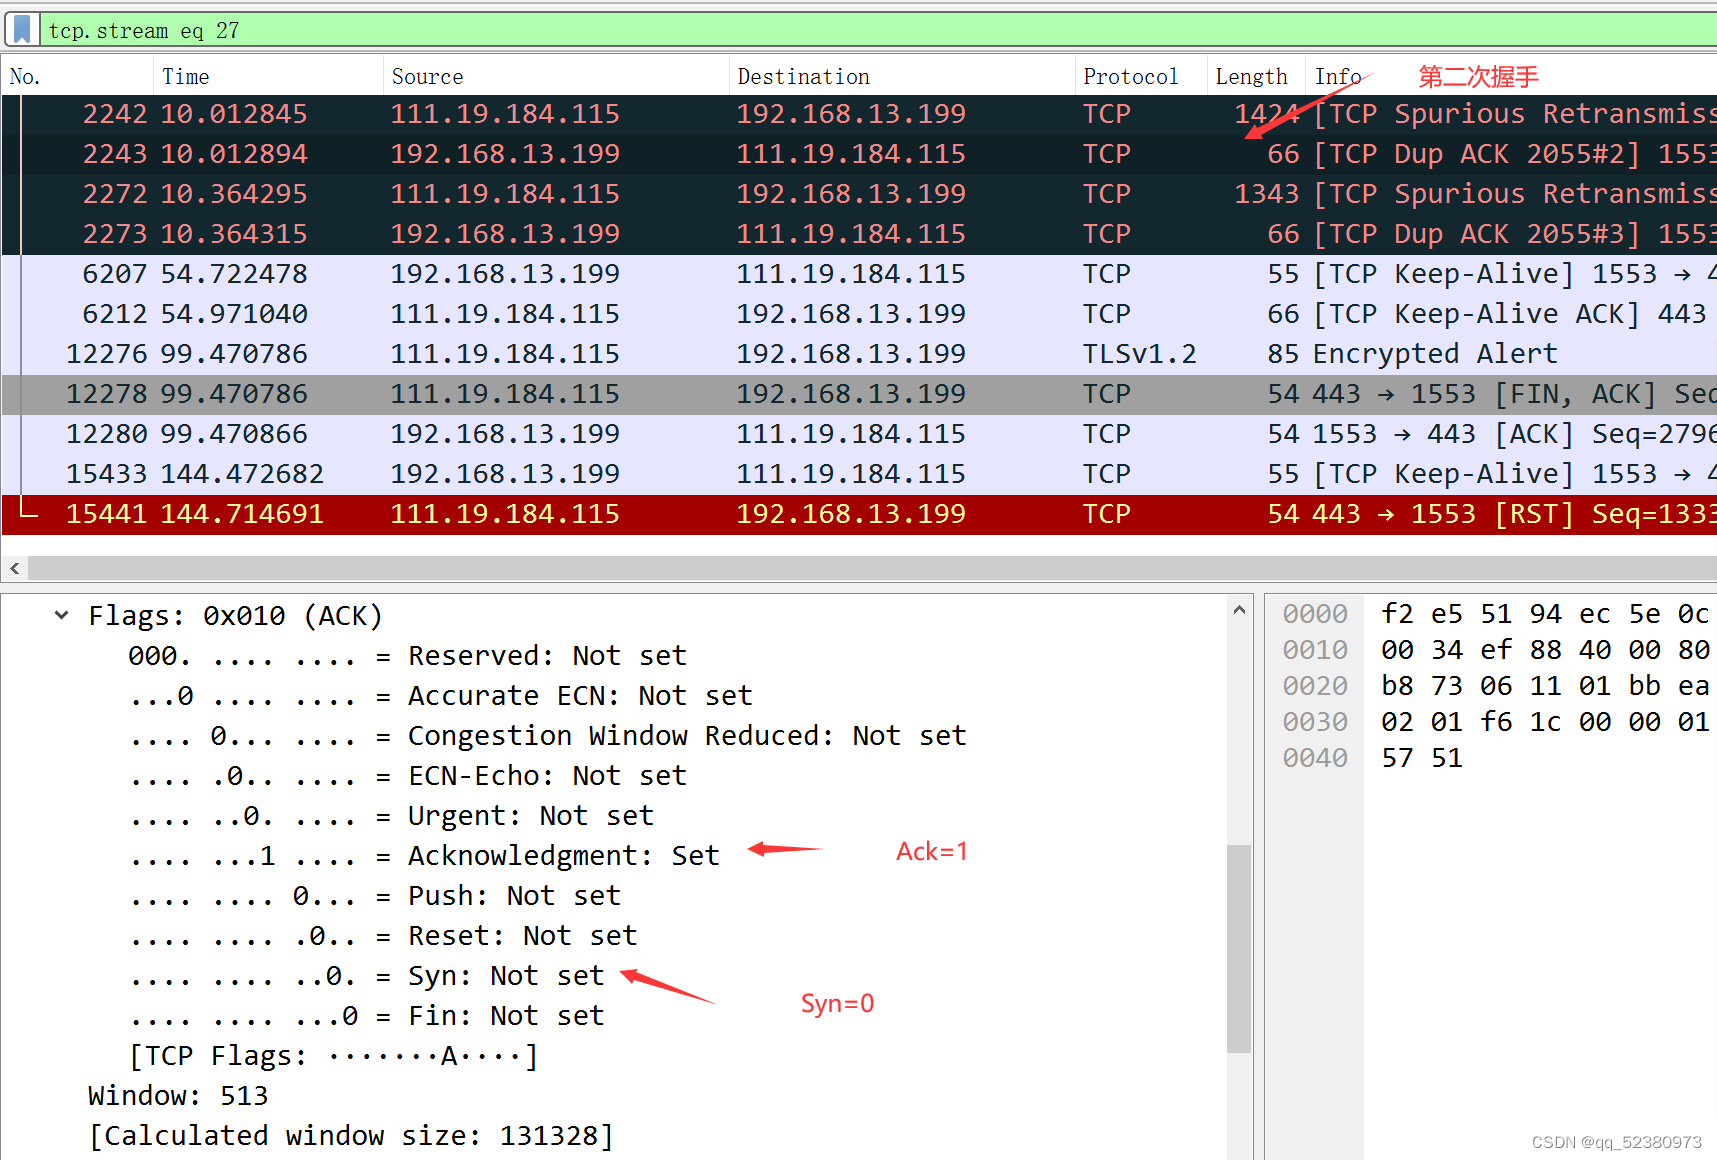1717x1160 pixels.
Task: Select packet 2272 in the packet list
Action: (x=859, y=194)
